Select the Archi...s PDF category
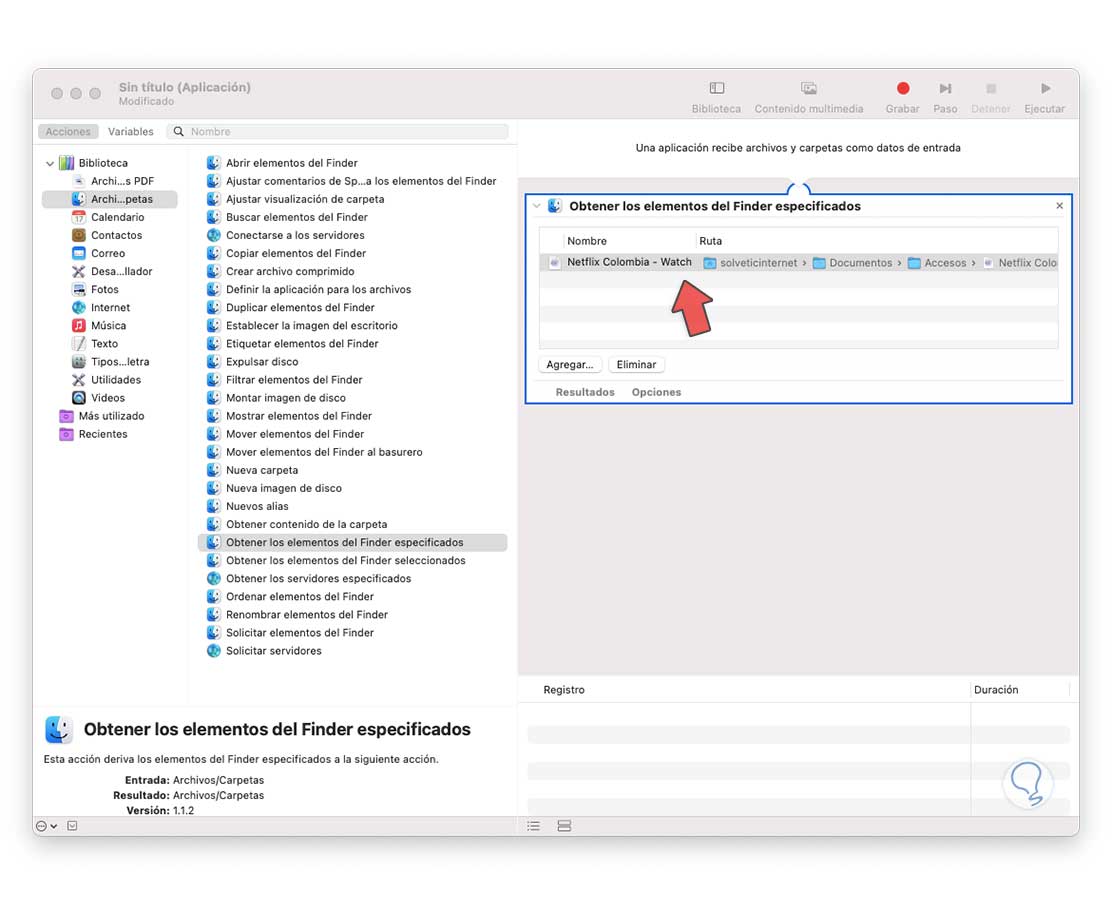 (113, 181)
